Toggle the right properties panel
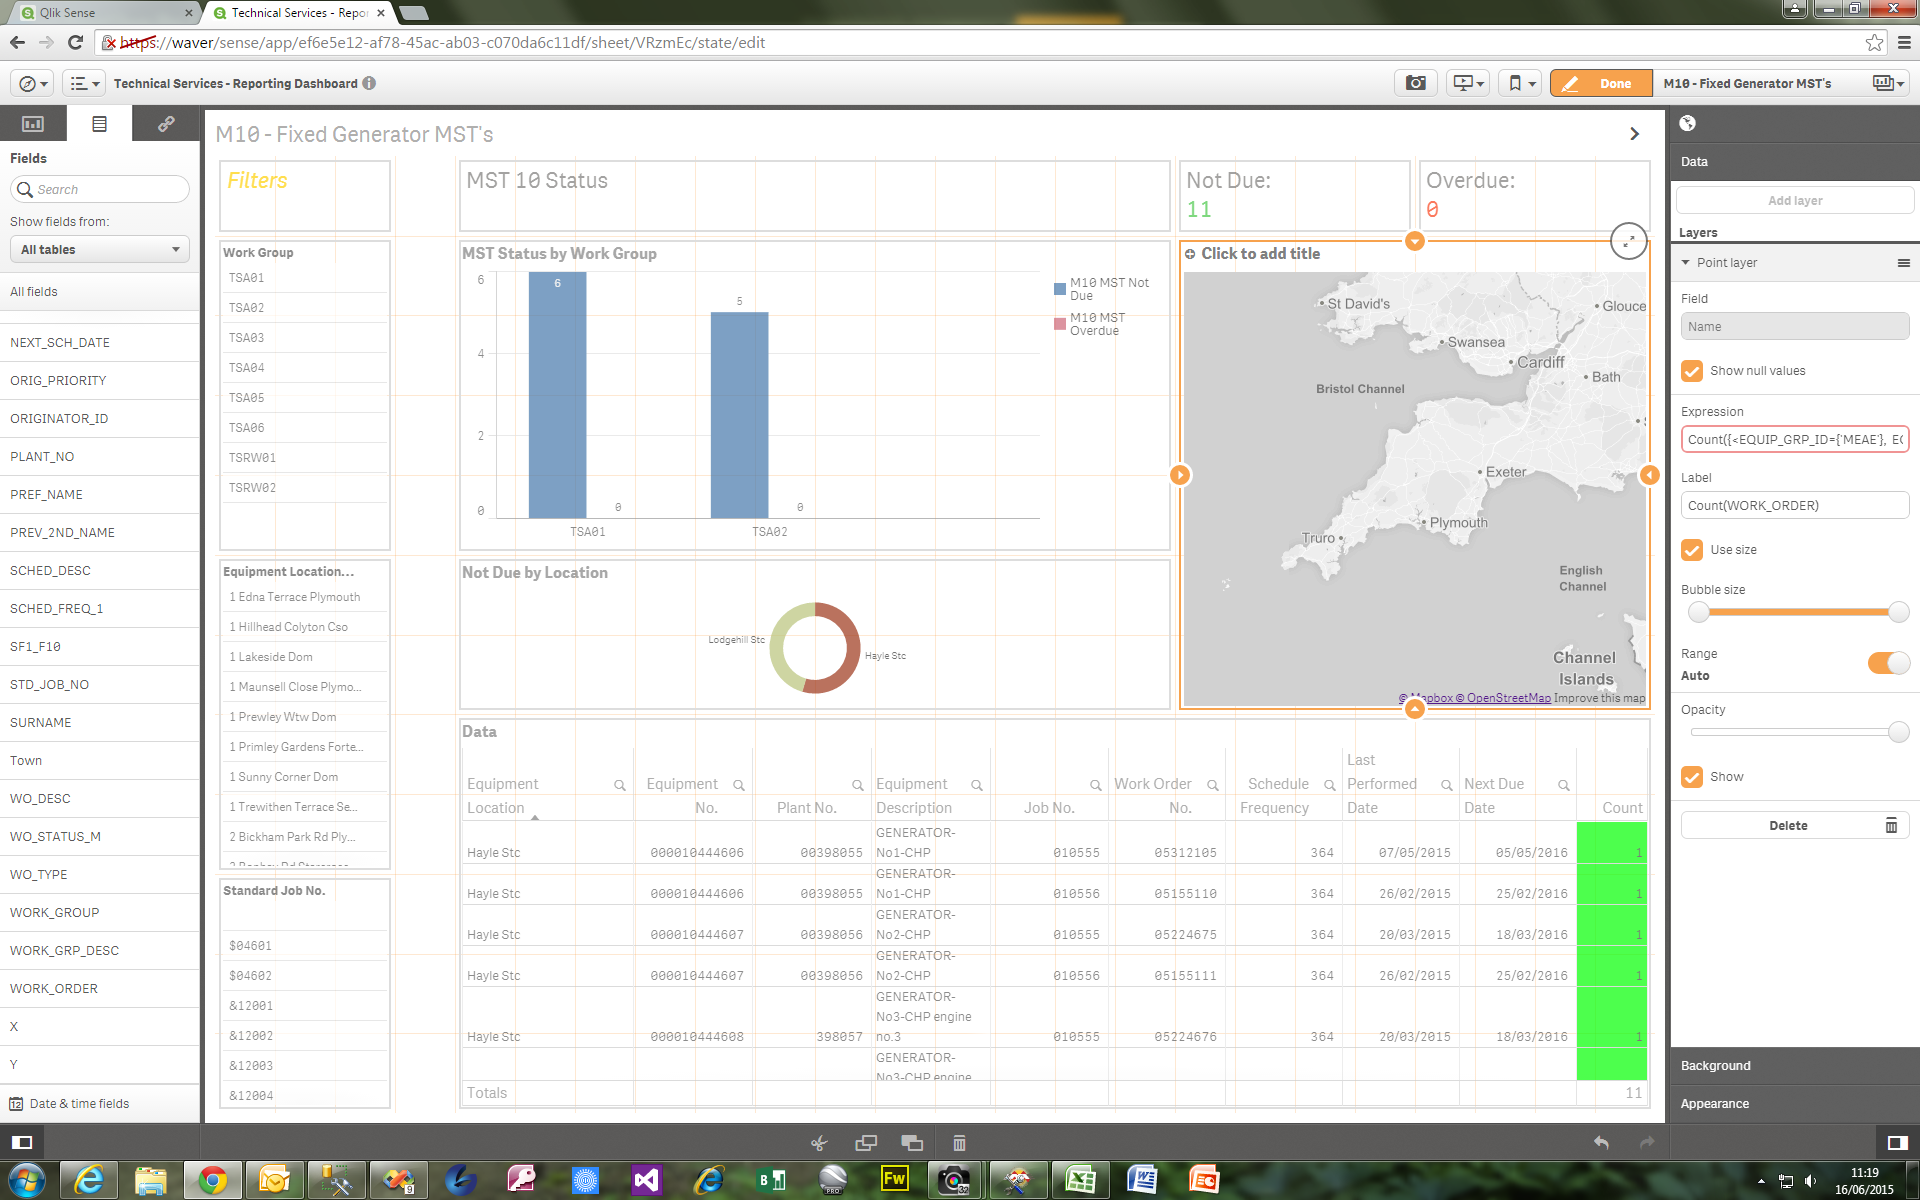Screen dimensions: 1920x1200 pyautogui.click(x=1897, y=1142)
